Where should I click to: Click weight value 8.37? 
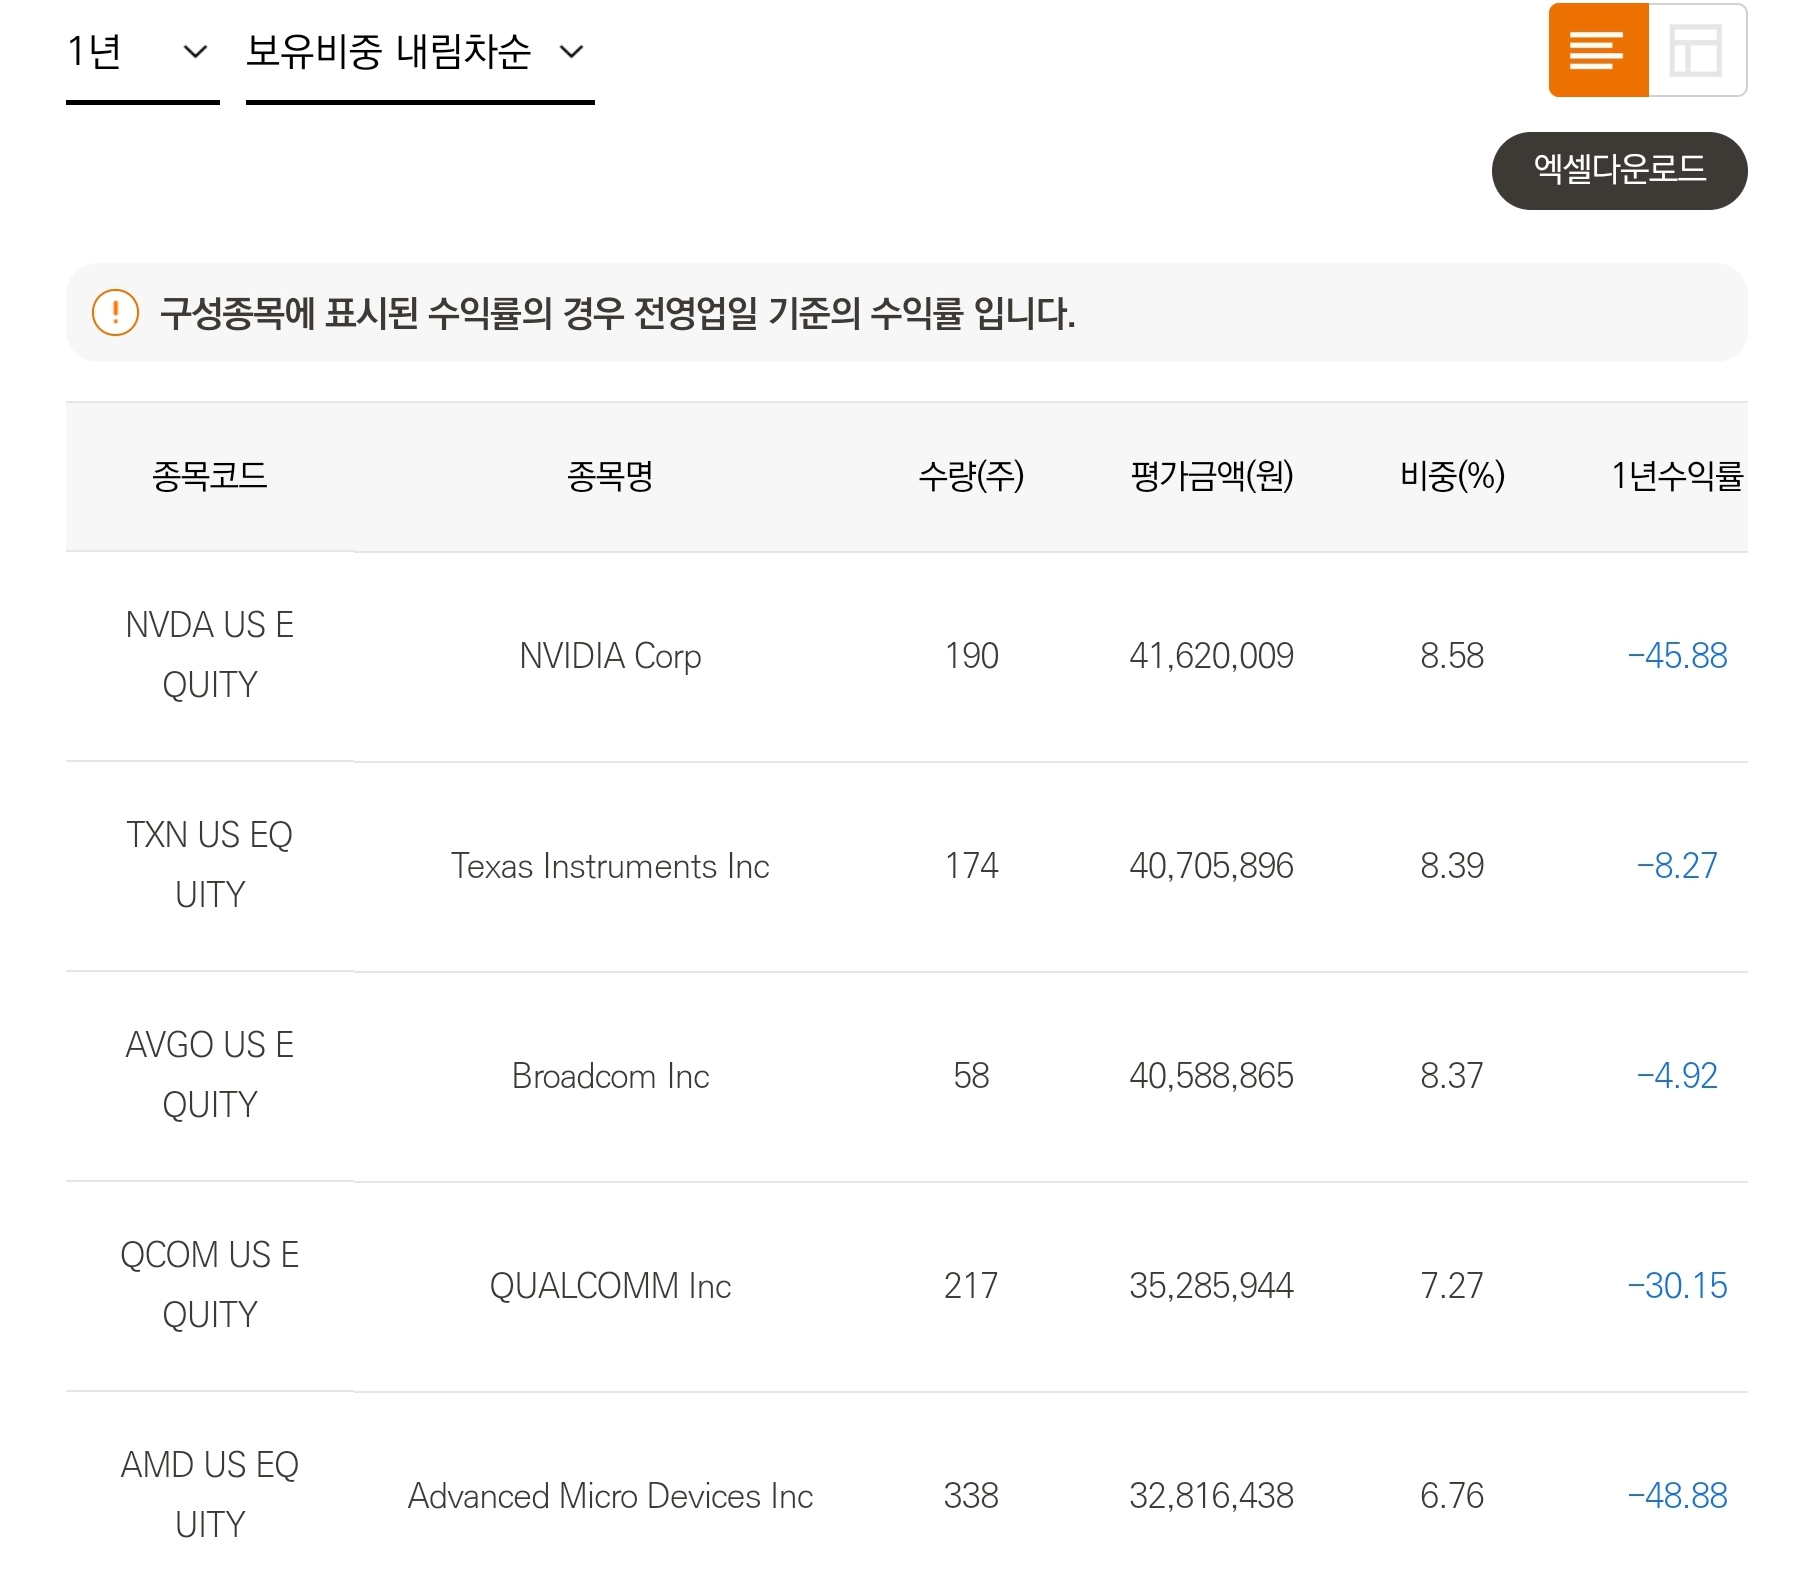(x=1452, y=1076)
